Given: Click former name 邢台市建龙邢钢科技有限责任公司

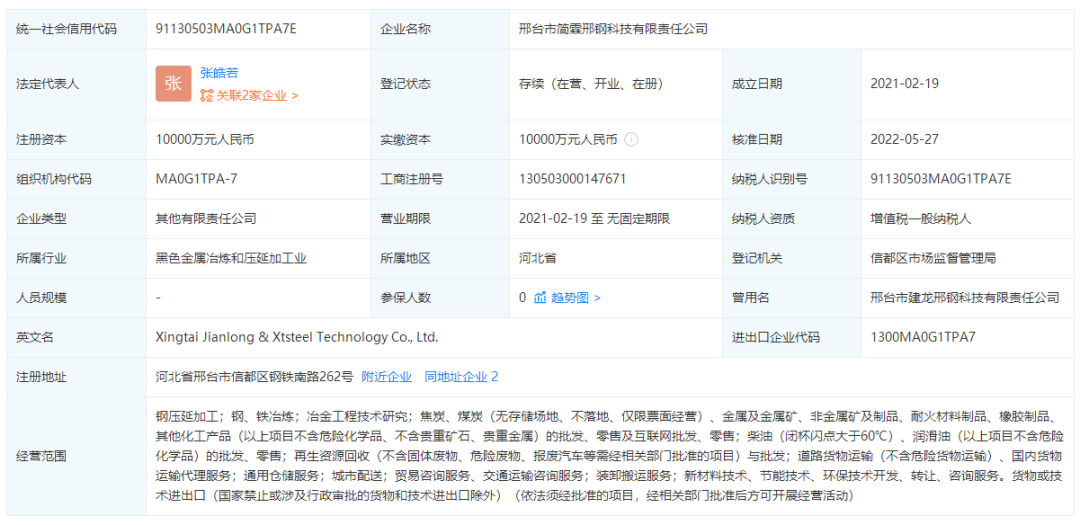Looking at the screenshot, I should point(964,297).
